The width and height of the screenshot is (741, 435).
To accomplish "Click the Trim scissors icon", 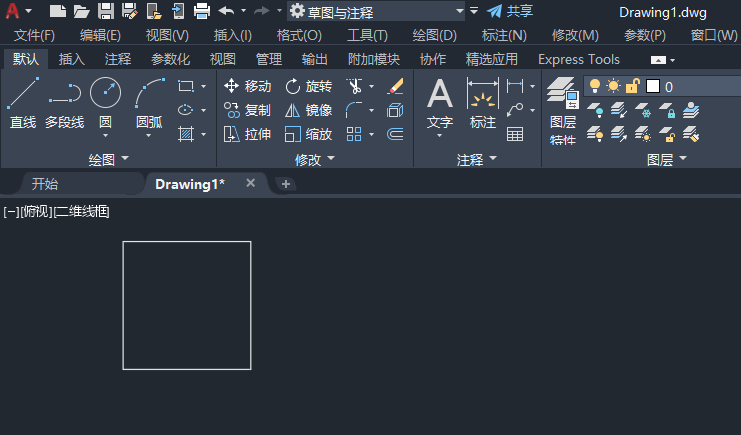I will tap(354, 86).
